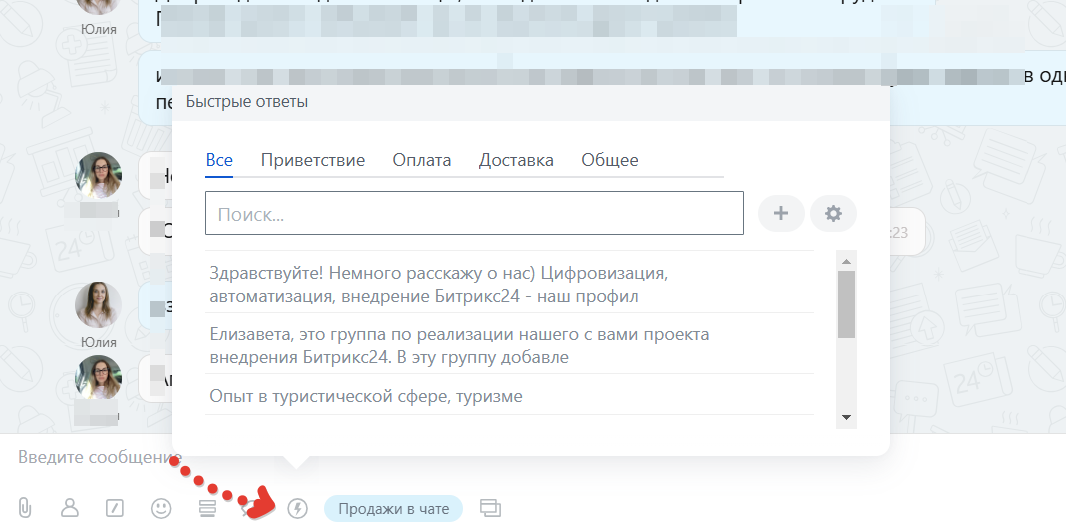Click the quick answers list scroll up arrow
This screenshot has height=532, width=1066.
point(846,261)
